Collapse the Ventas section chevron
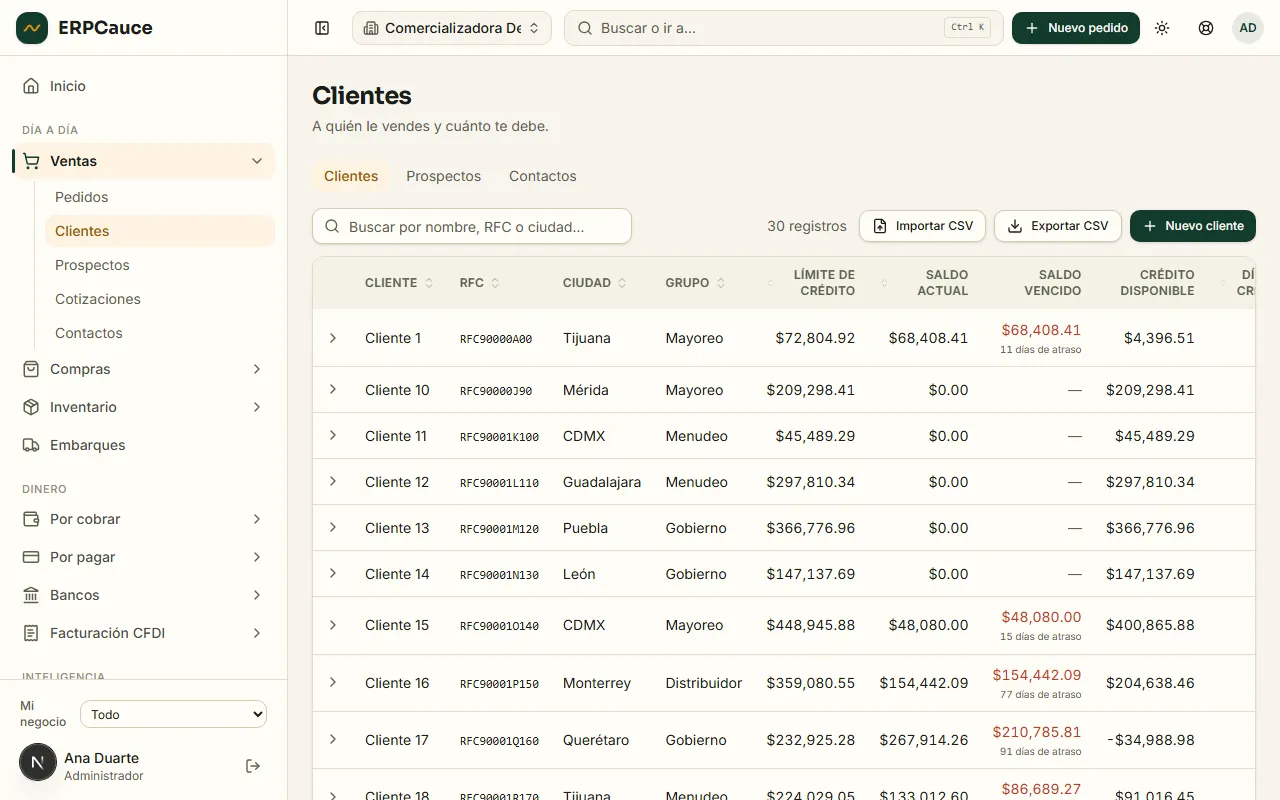1280x800 pixels. tap(257, 161)
